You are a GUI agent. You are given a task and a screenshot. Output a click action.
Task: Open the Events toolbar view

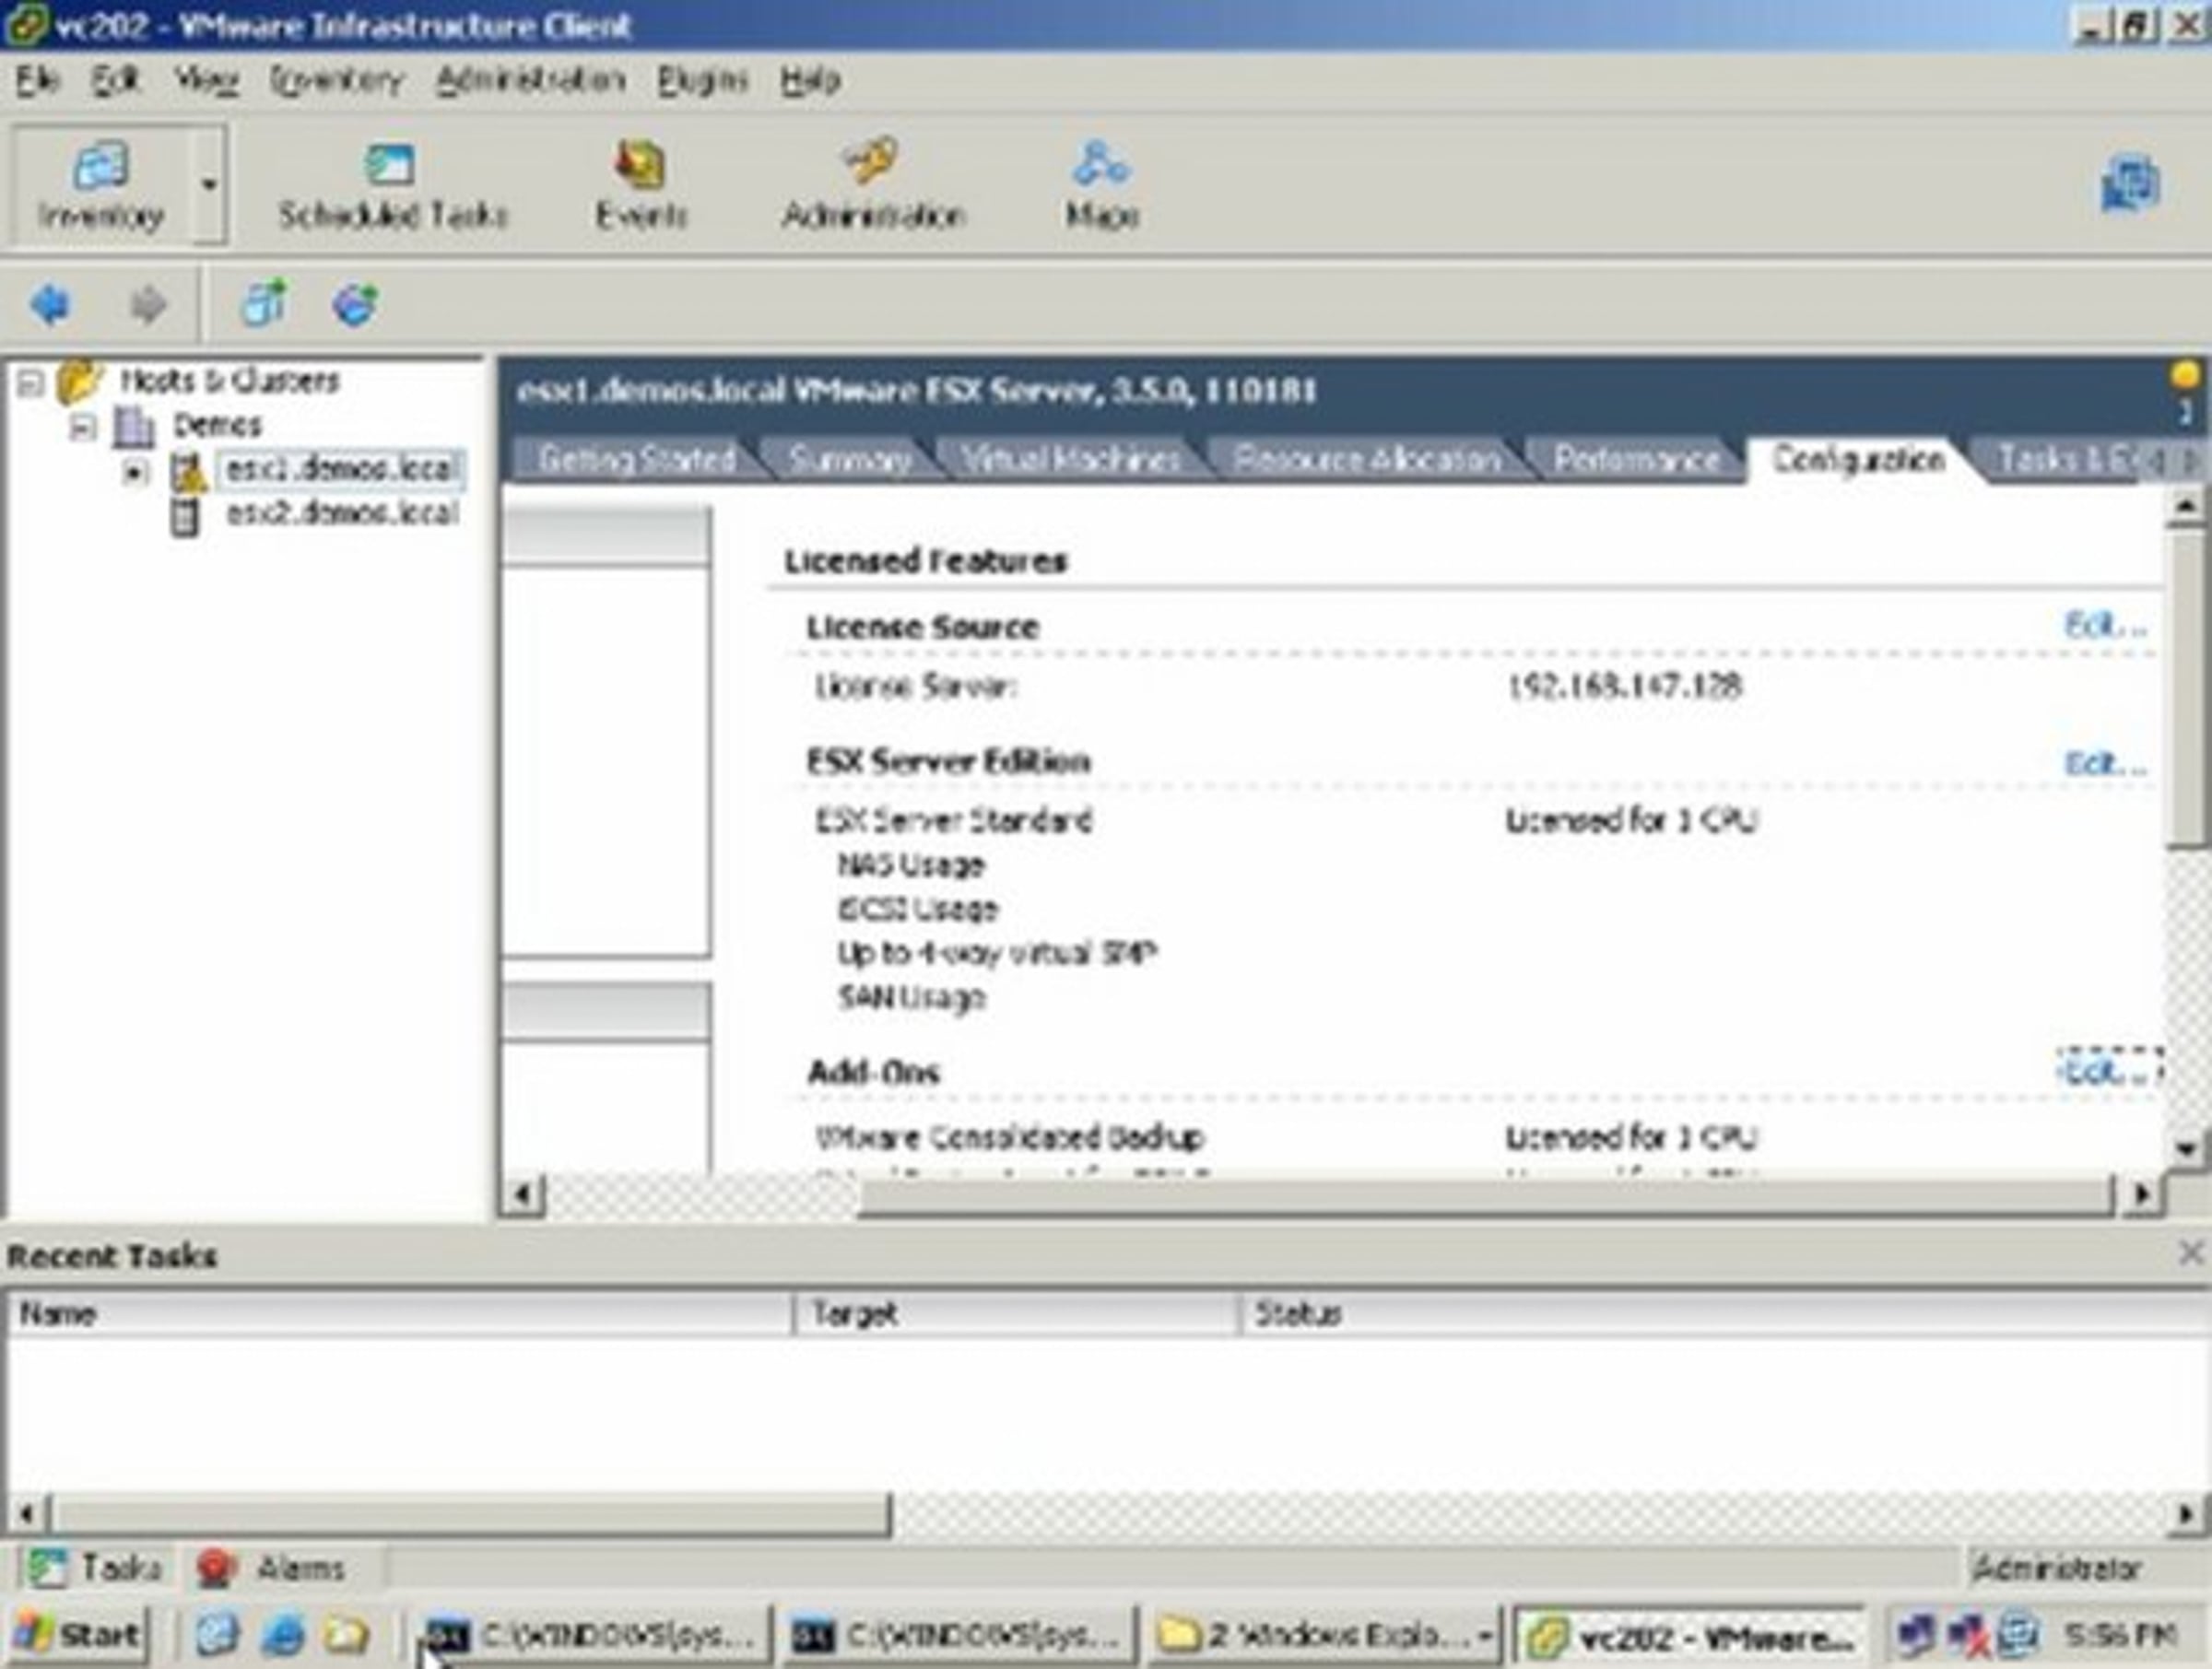(x=641, y=185)
